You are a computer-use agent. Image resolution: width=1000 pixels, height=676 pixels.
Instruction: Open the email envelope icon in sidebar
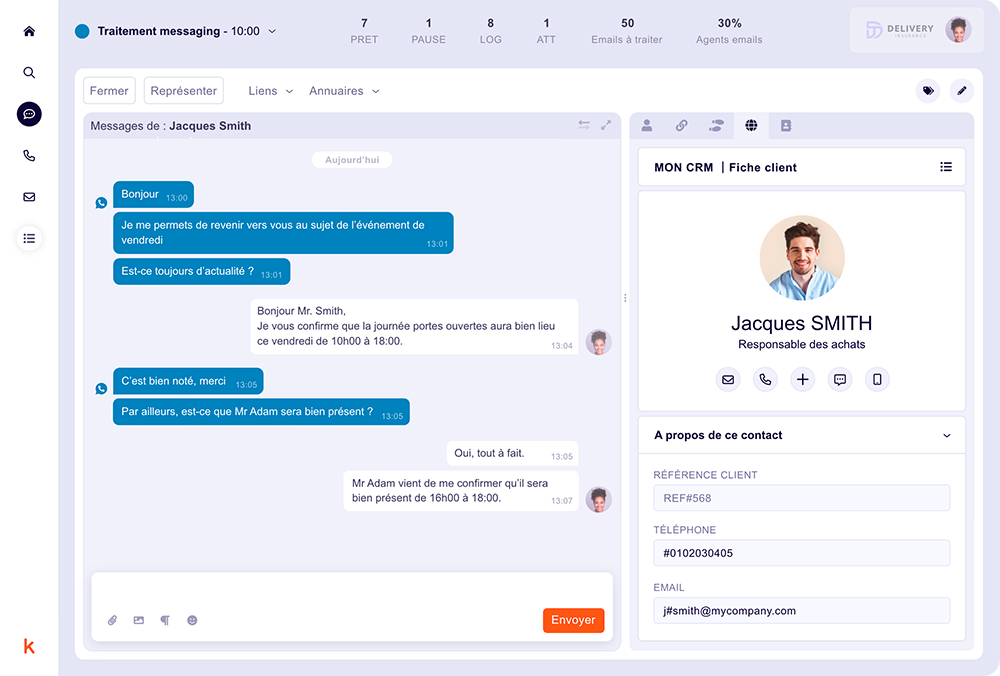point(29,197)
